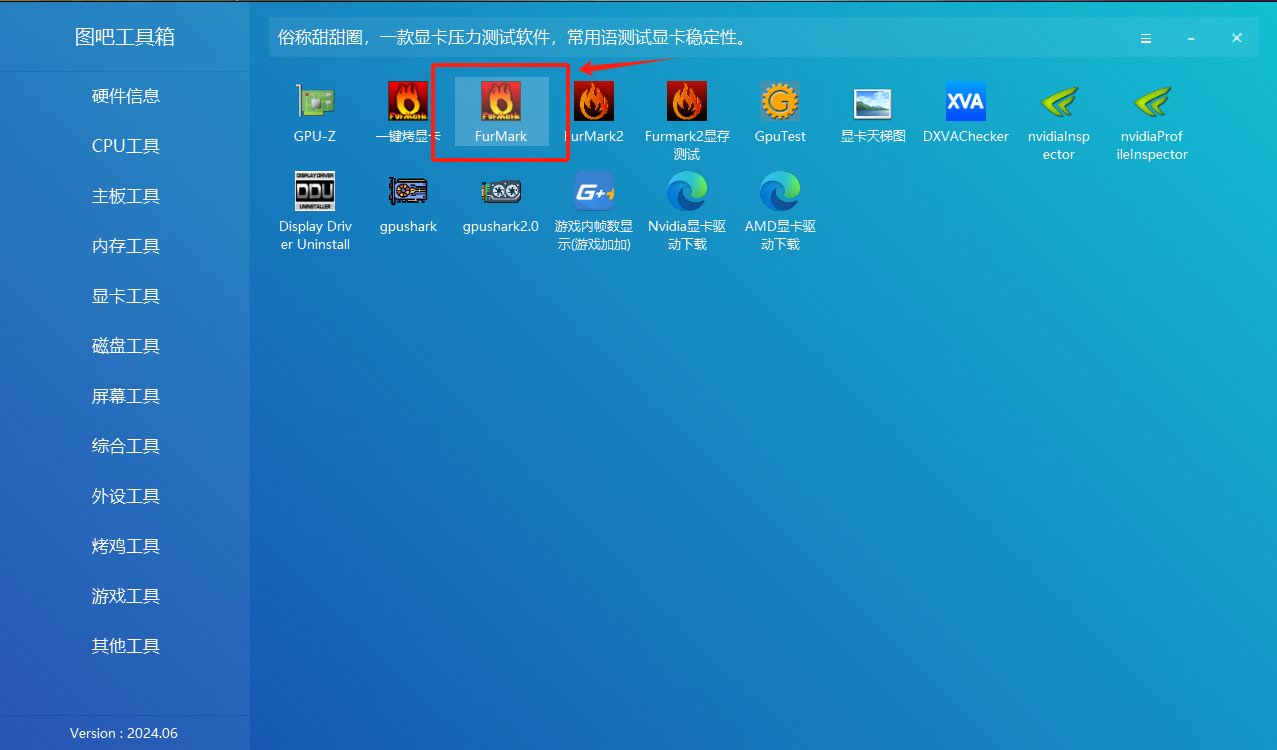Switch to the 硬件信息 category
Screen dimensions: 1277x750
point(126,96)
